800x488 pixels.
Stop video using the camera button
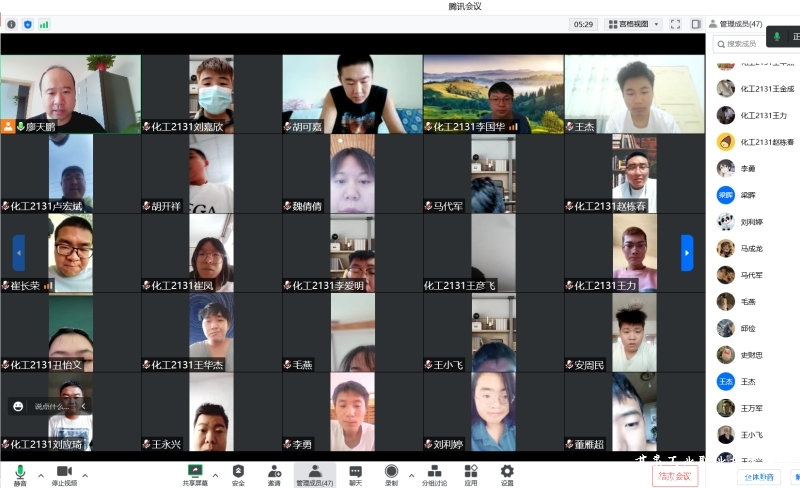[64, 472]
